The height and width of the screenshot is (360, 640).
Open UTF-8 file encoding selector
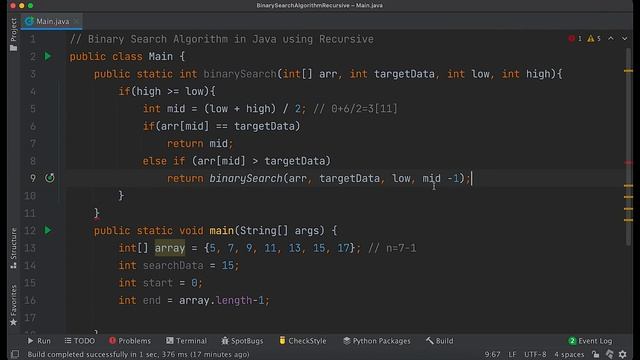coord(535,354)
